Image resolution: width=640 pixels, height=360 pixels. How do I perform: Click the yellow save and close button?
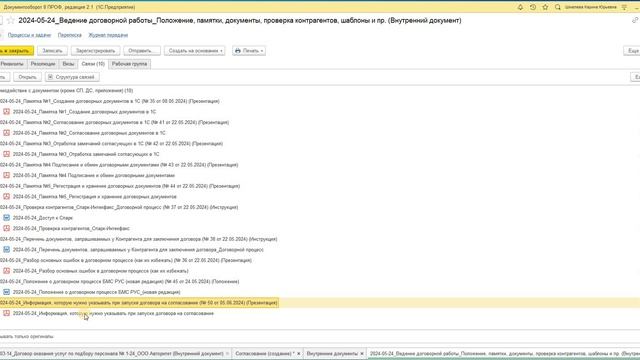16,51
